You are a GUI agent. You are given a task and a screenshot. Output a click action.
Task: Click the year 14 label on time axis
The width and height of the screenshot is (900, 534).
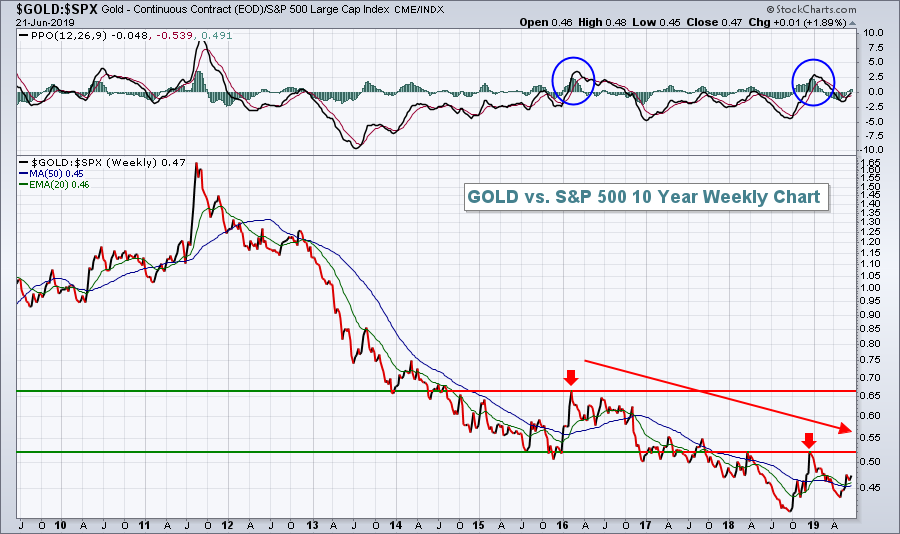tap(395, 525)
